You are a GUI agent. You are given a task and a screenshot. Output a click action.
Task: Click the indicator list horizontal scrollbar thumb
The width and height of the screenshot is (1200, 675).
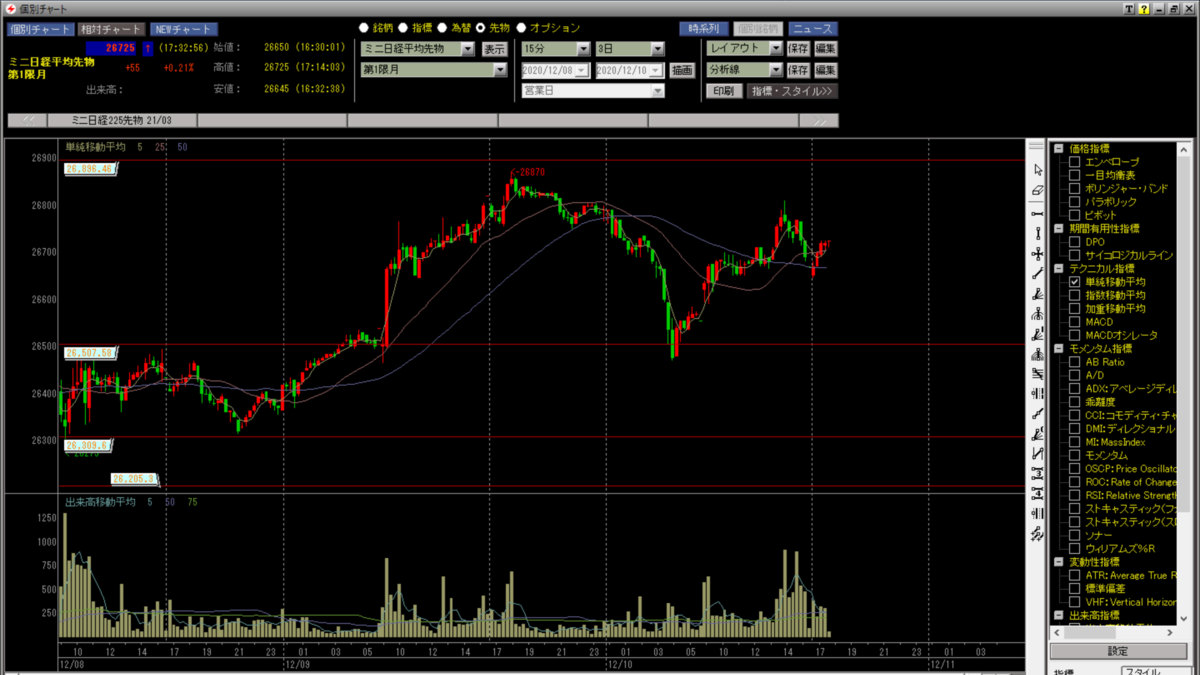[x=1090, y=634]
